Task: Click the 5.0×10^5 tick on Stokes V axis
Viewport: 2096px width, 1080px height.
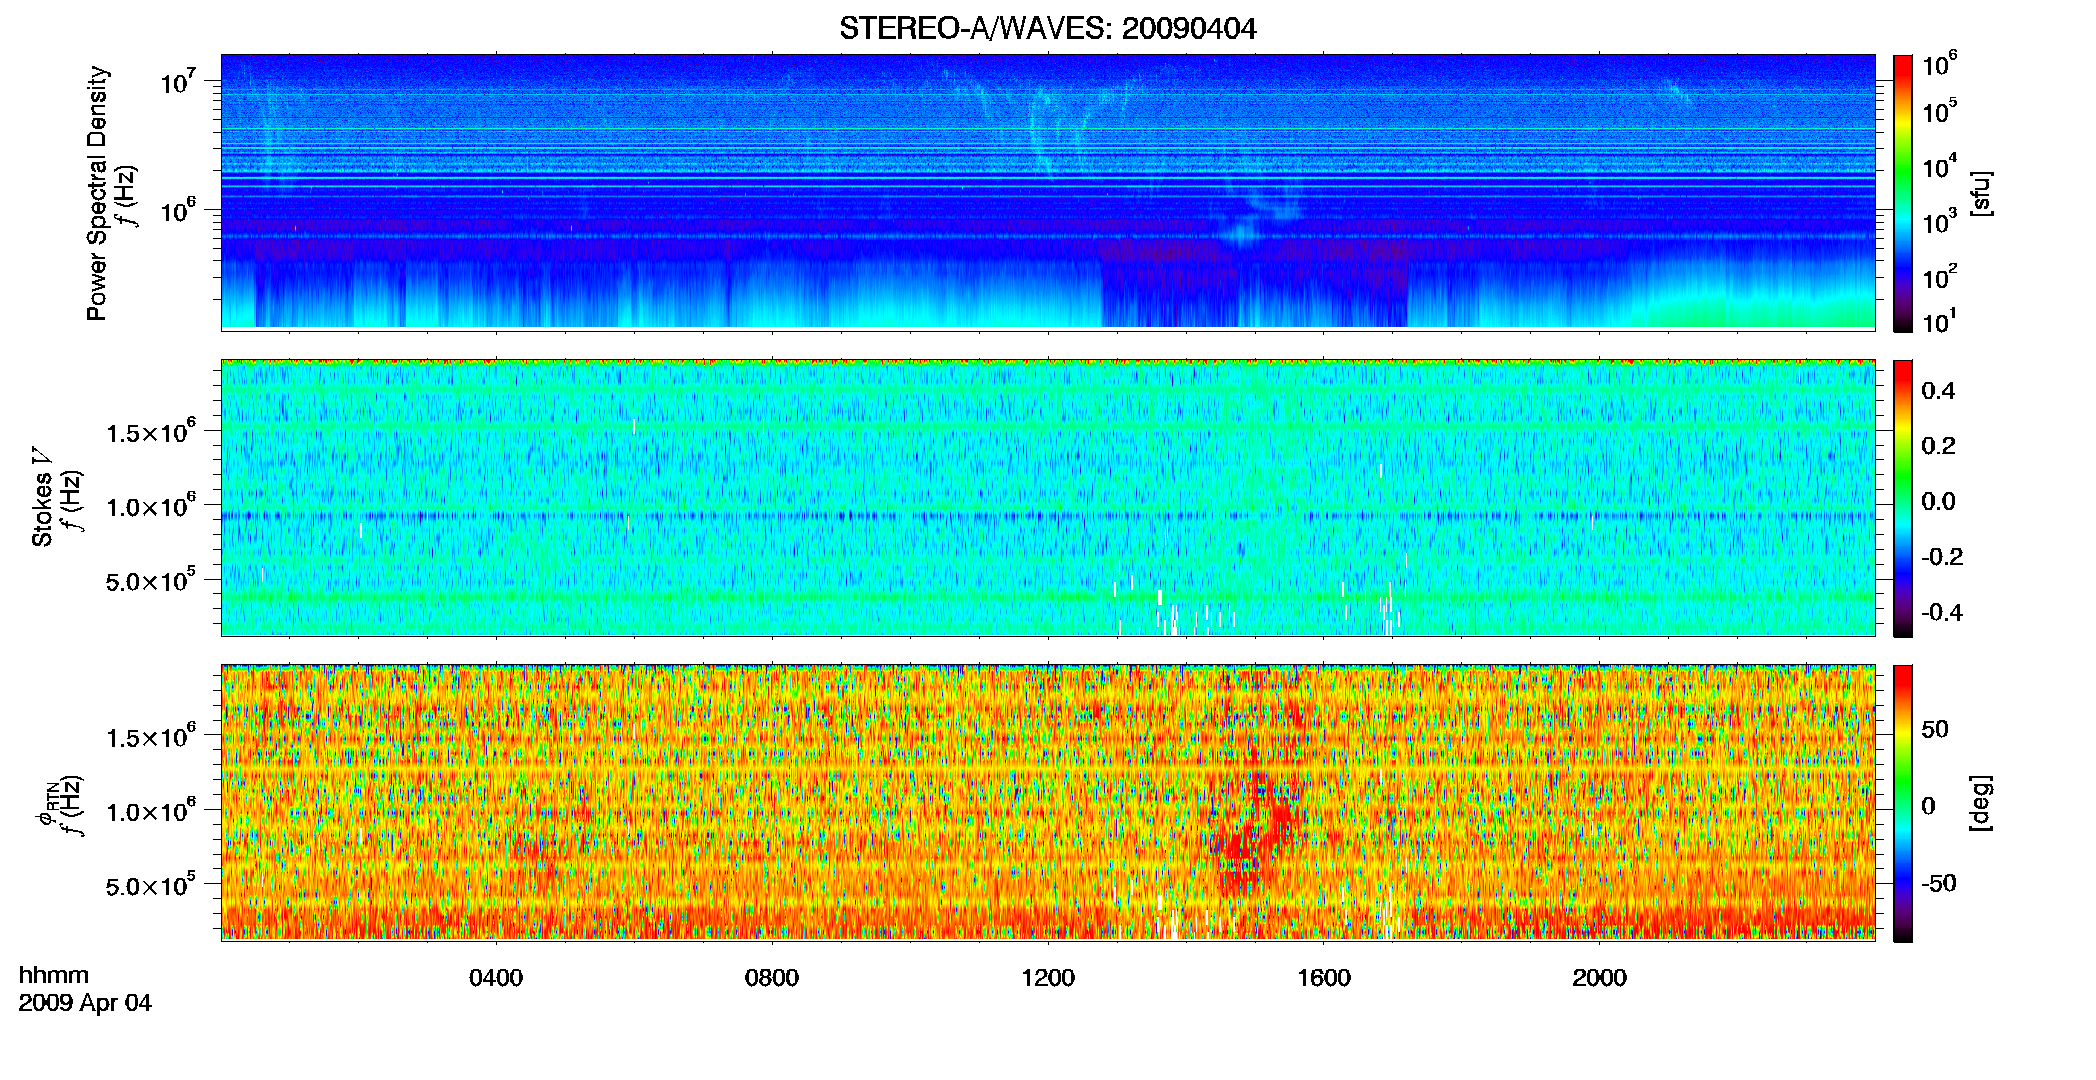Action: pyautogui.click(x=150, y=579)
